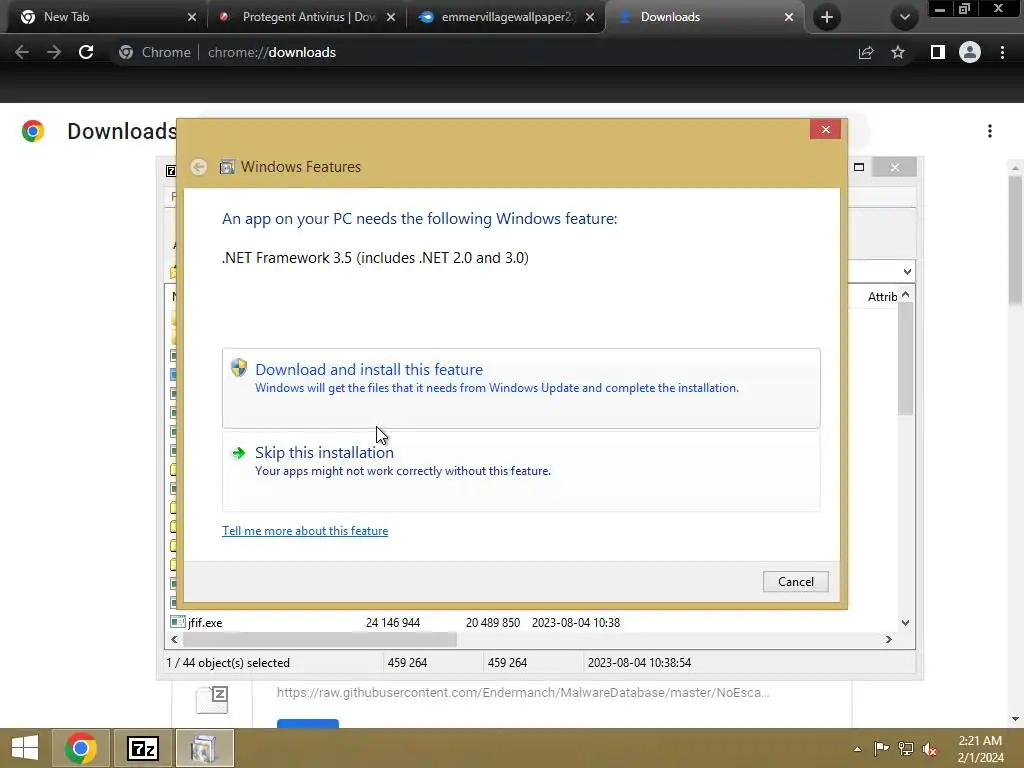Close the Protegent Antivirus tab
This screenshot has width=1024, height=768.
tap(391, 17)
